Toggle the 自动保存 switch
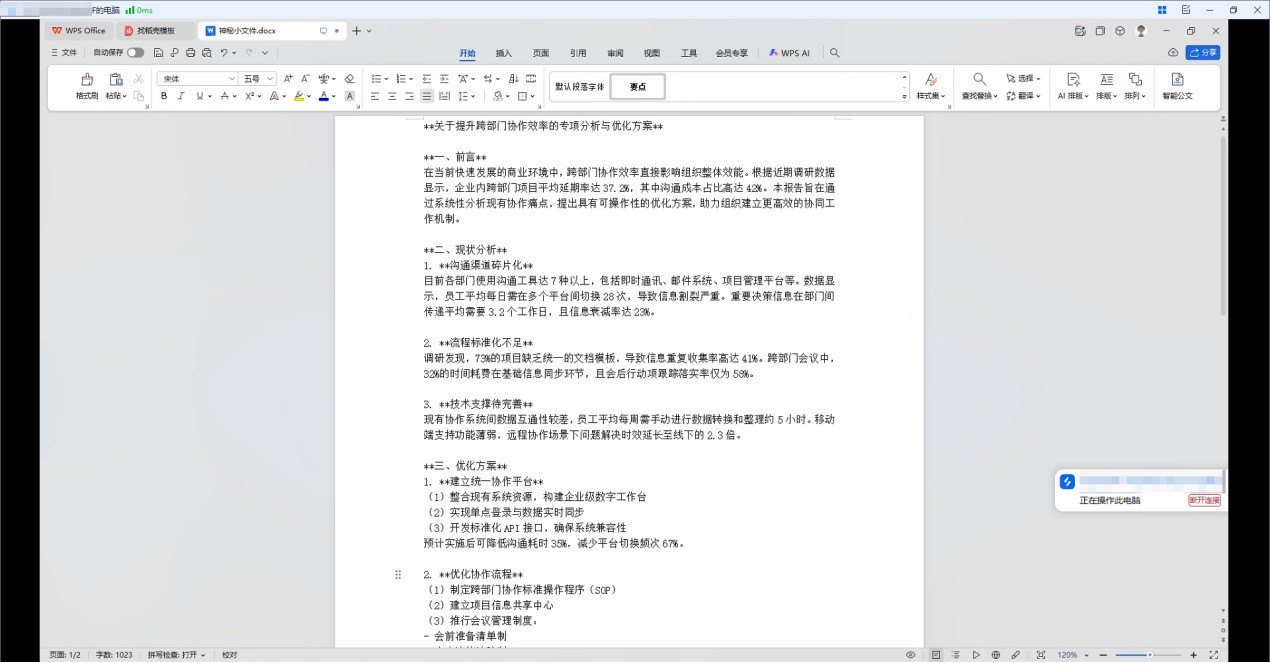The image size is (1270, 663). point(134,52)
